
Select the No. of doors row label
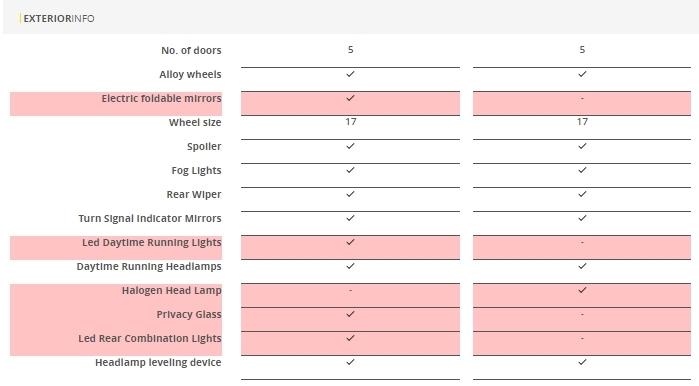point(191,50)
